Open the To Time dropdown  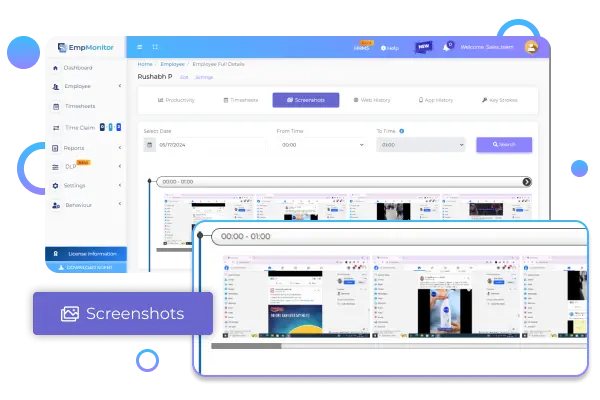click(420, 145)
